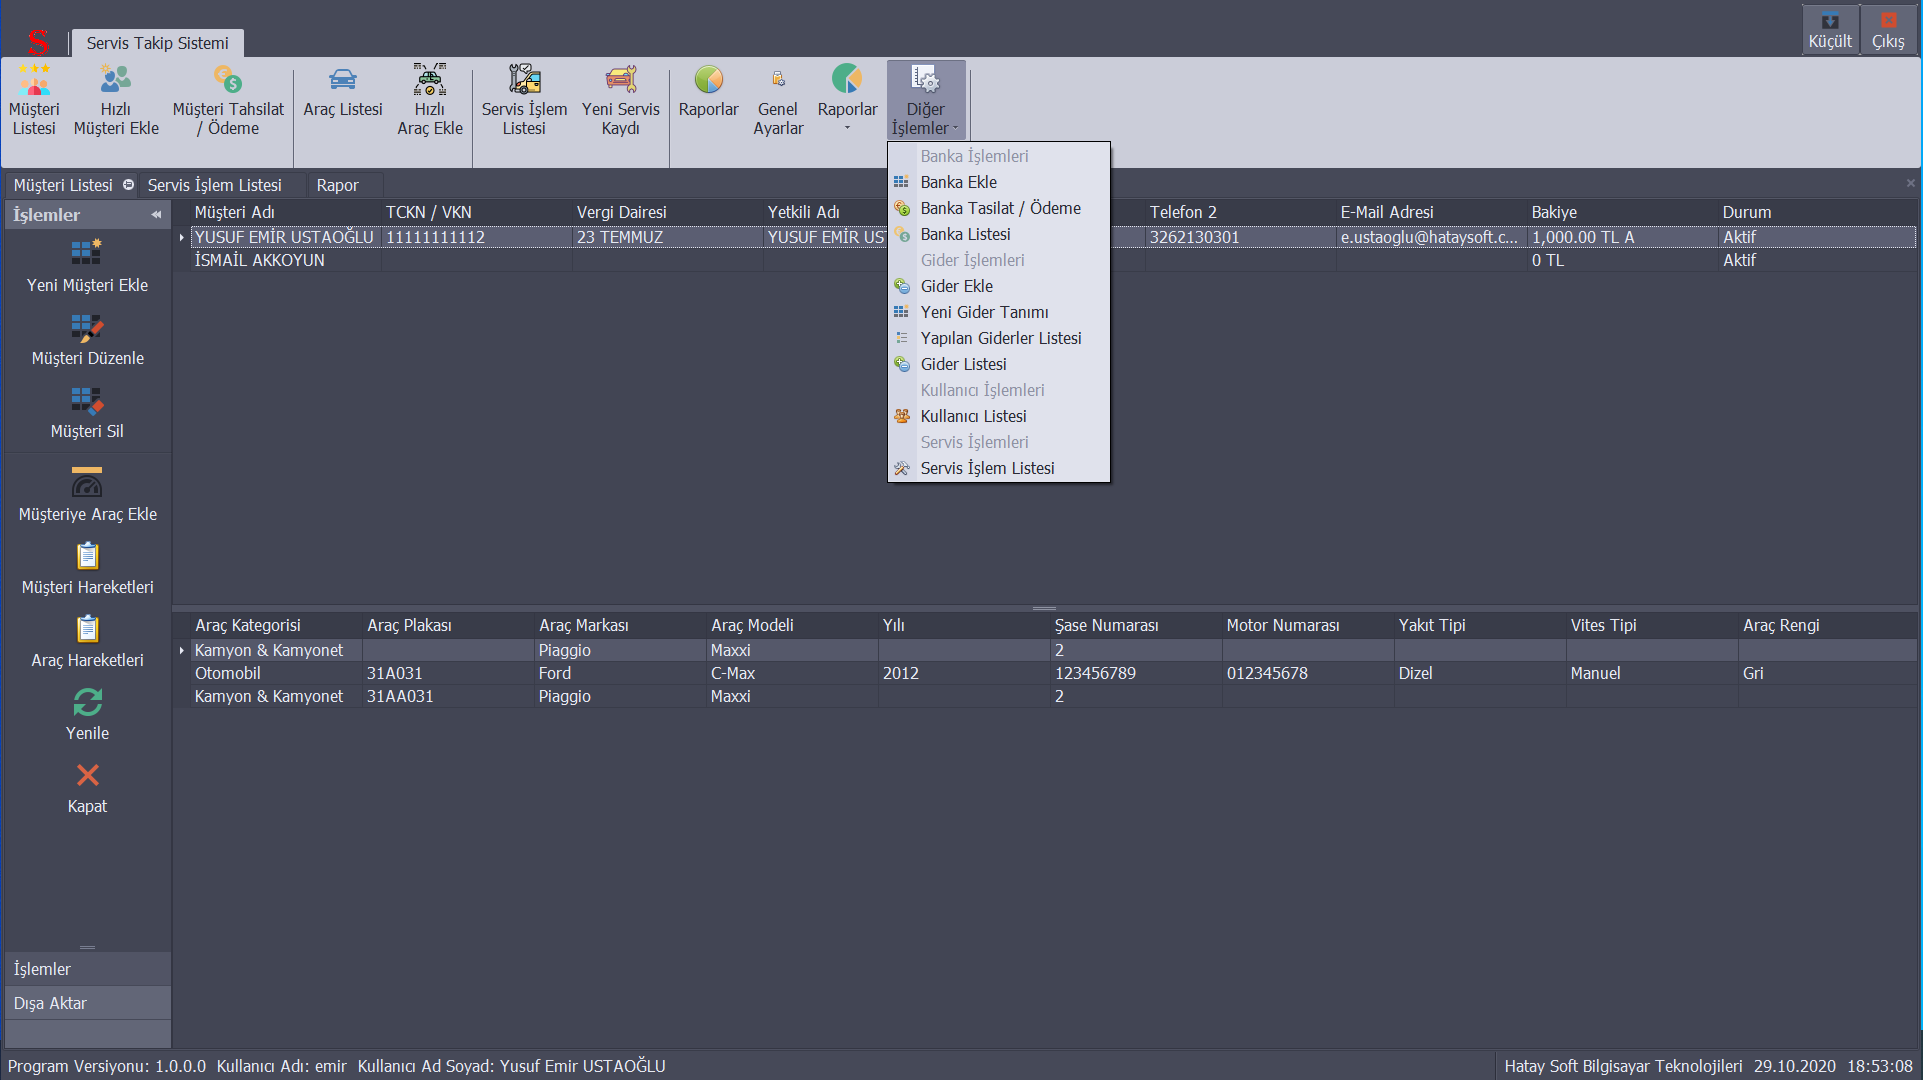Open Müşteri Tahsilat / Ödeme
This screenshot has width=1923, height=1080.
(x=228, y=100)
